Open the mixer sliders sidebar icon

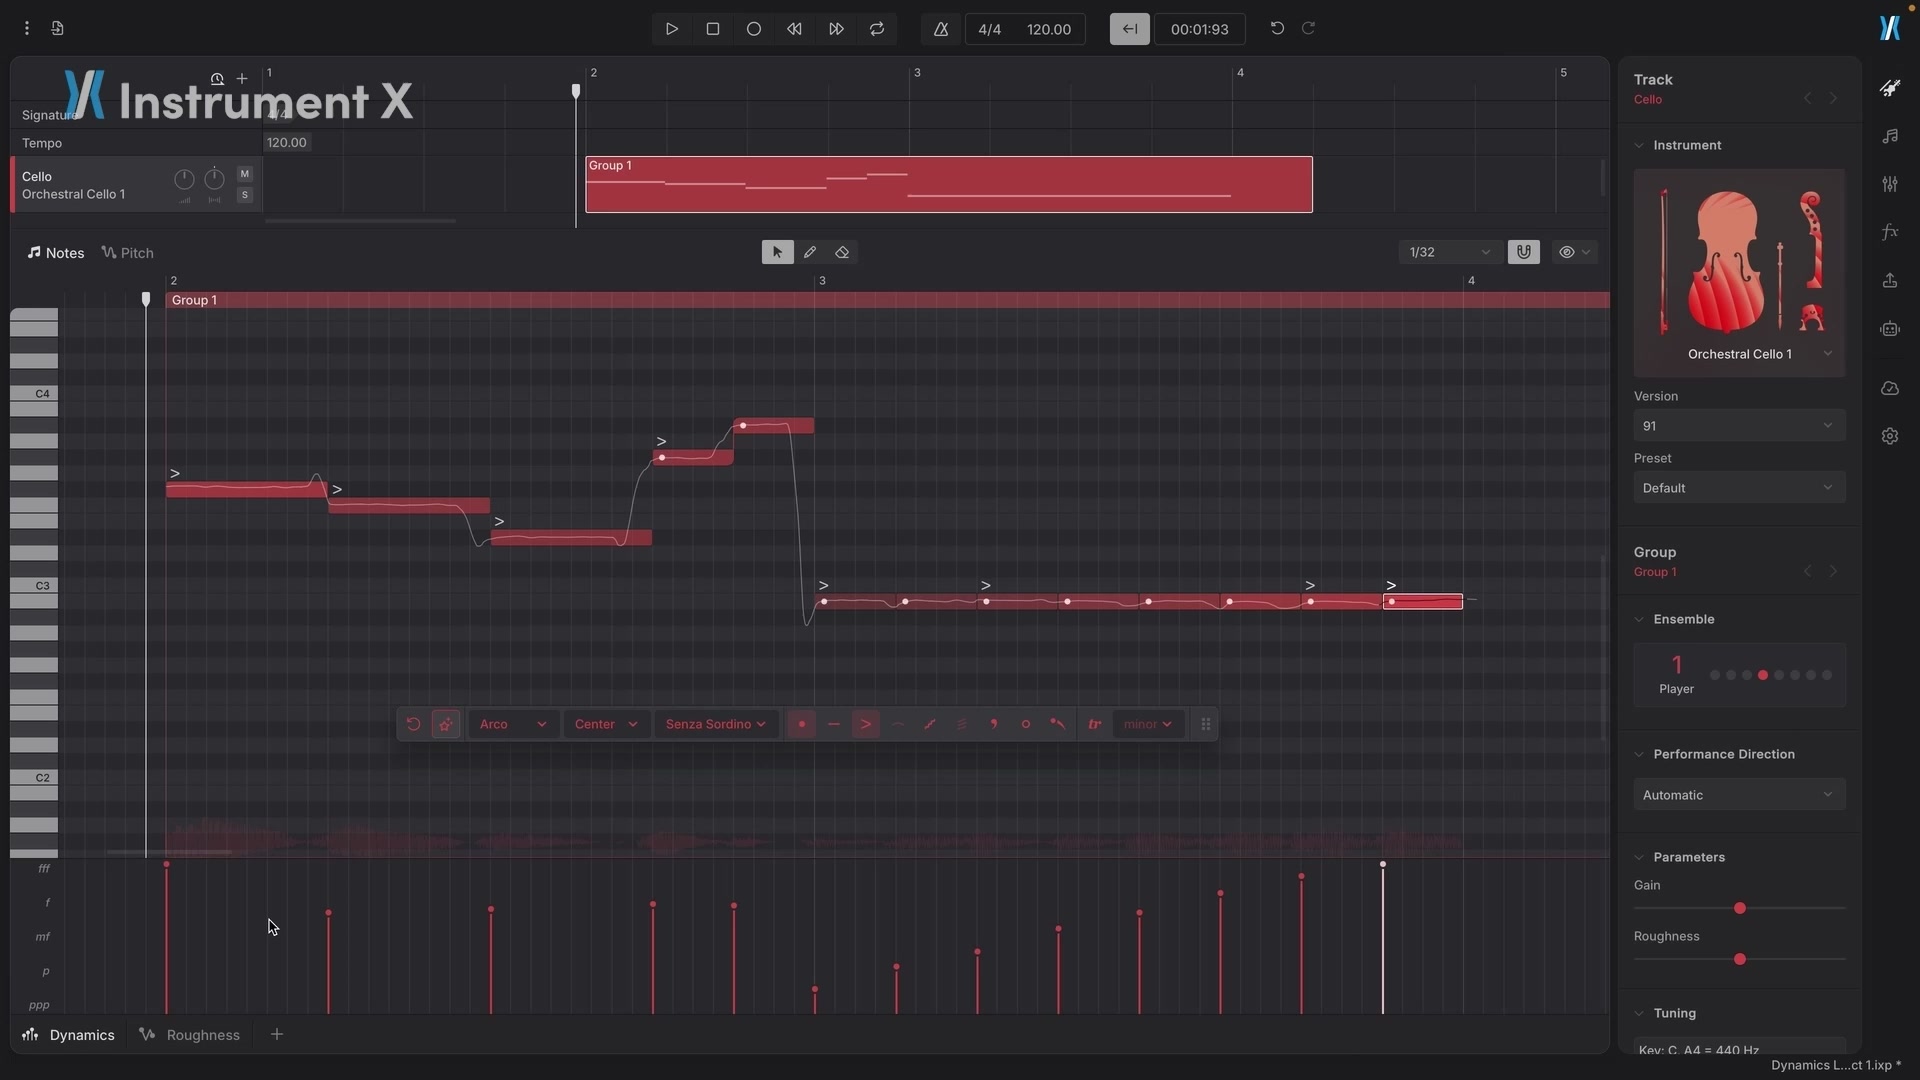1890,184
